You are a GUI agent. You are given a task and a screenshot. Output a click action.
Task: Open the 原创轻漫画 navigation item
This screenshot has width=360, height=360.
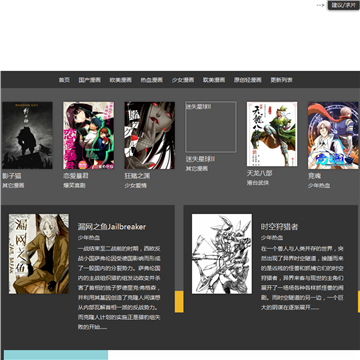point(248,80)
